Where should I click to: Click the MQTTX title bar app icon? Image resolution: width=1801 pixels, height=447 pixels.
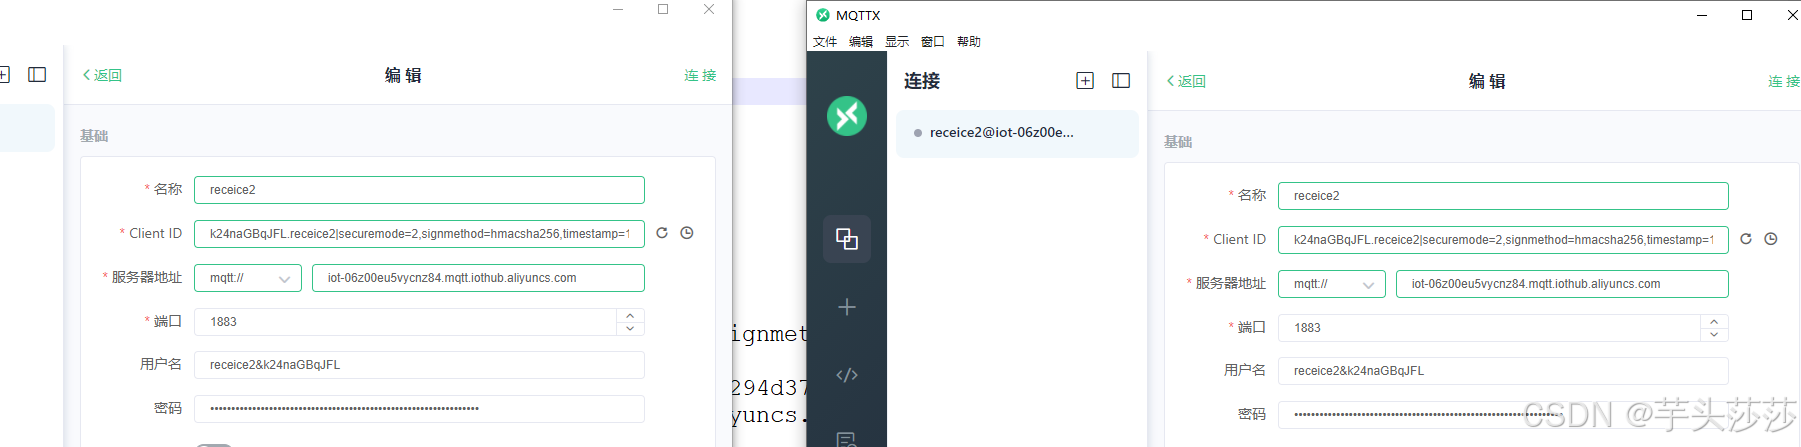click(823, 15)
